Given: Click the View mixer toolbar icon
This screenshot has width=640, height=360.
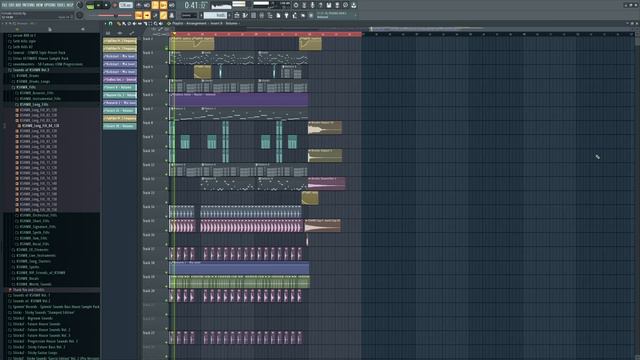Looking at the screenshot, I should tap(262, 16).
